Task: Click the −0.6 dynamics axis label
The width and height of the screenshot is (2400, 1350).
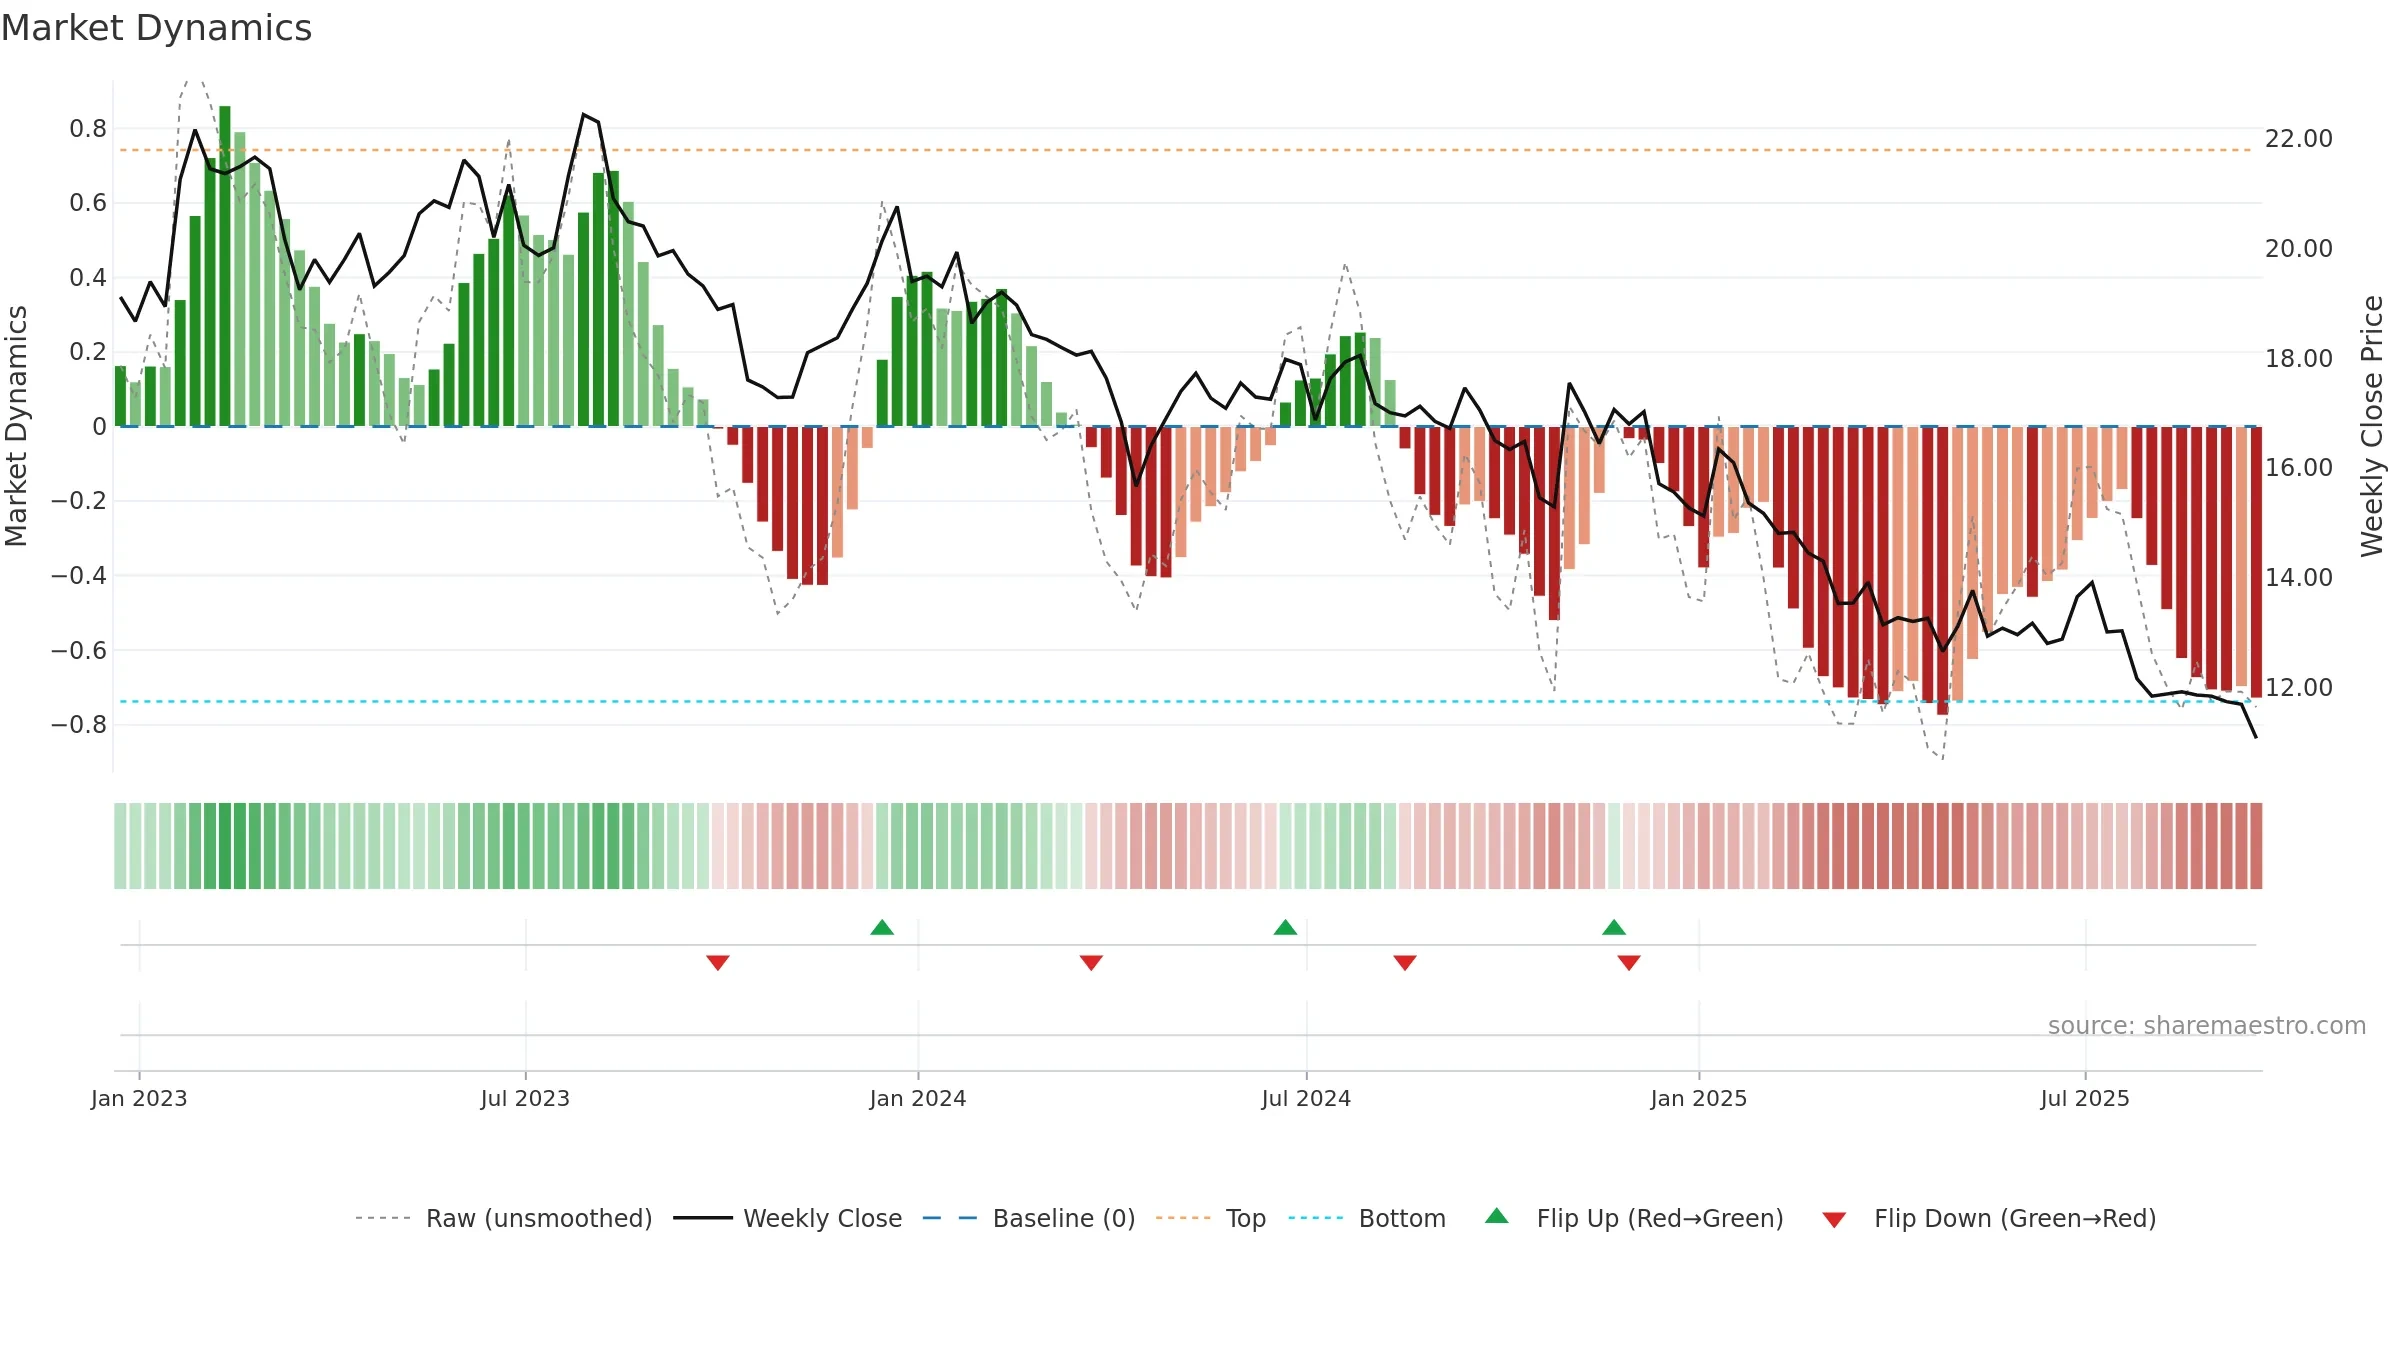Action: (79, 651)
